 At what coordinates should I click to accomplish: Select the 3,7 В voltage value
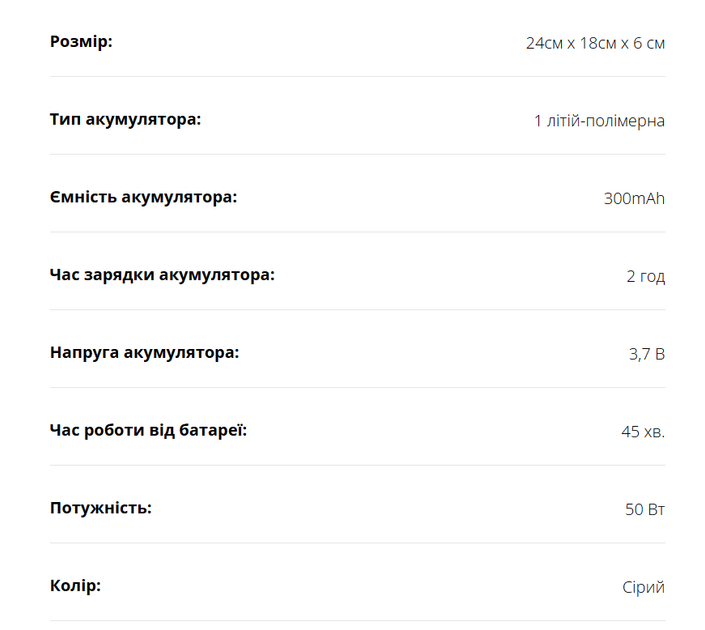(x=647, y=354)
